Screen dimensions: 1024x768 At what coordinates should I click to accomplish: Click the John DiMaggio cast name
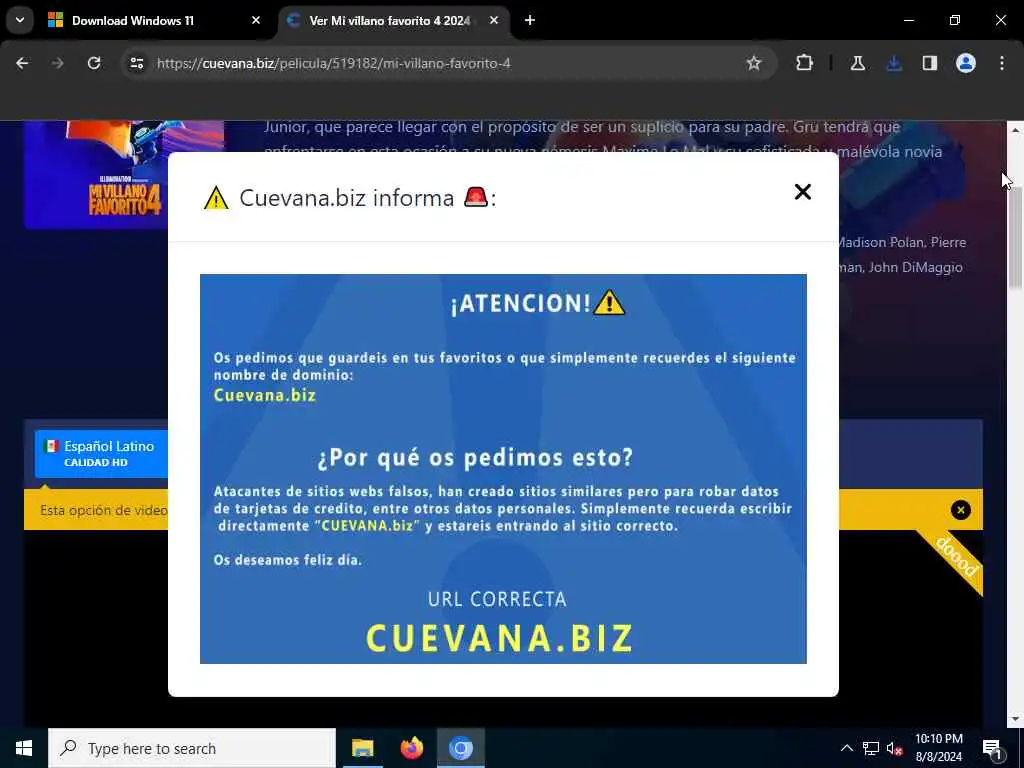[x=915, y=267]
